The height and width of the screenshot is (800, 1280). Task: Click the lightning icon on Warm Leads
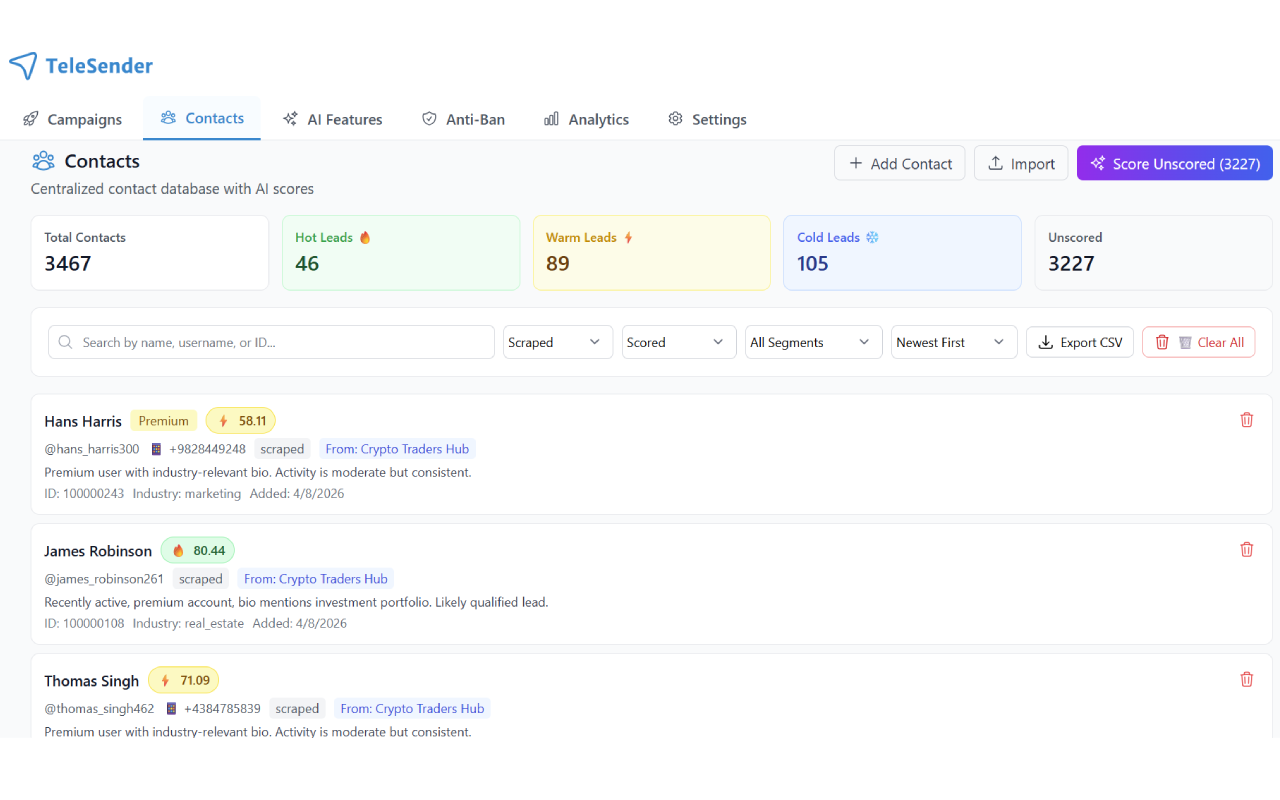(629, 238)
